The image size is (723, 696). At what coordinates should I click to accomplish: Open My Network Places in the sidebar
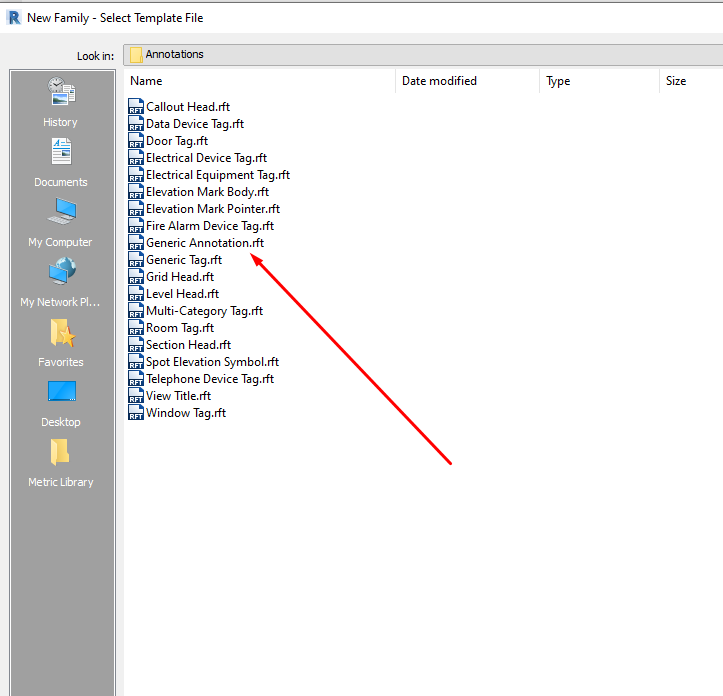click(61, 283)
